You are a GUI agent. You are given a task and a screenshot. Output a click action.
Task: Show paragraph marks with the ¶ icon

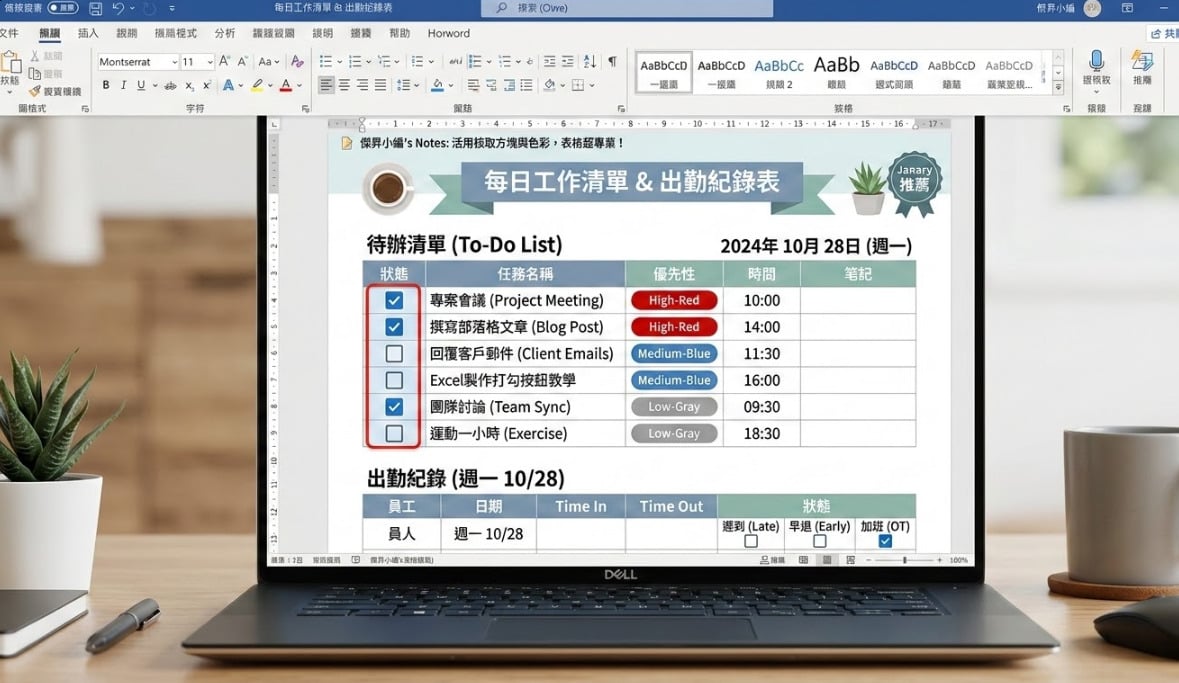pos(612,61)
